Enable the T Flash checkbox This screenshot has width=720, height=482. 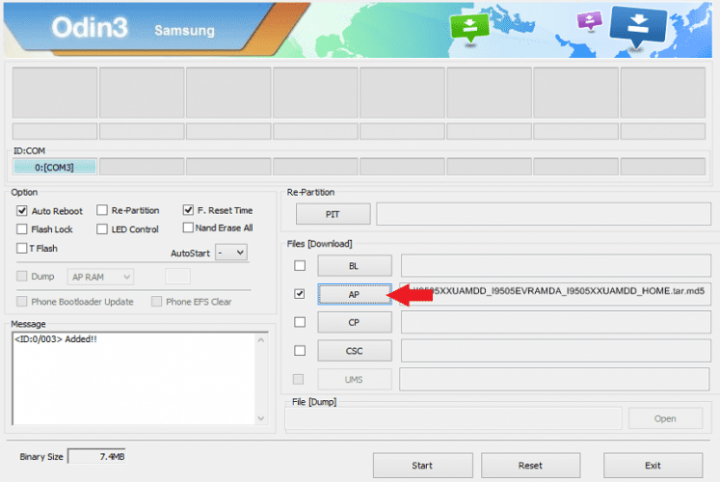pos(22,248)
